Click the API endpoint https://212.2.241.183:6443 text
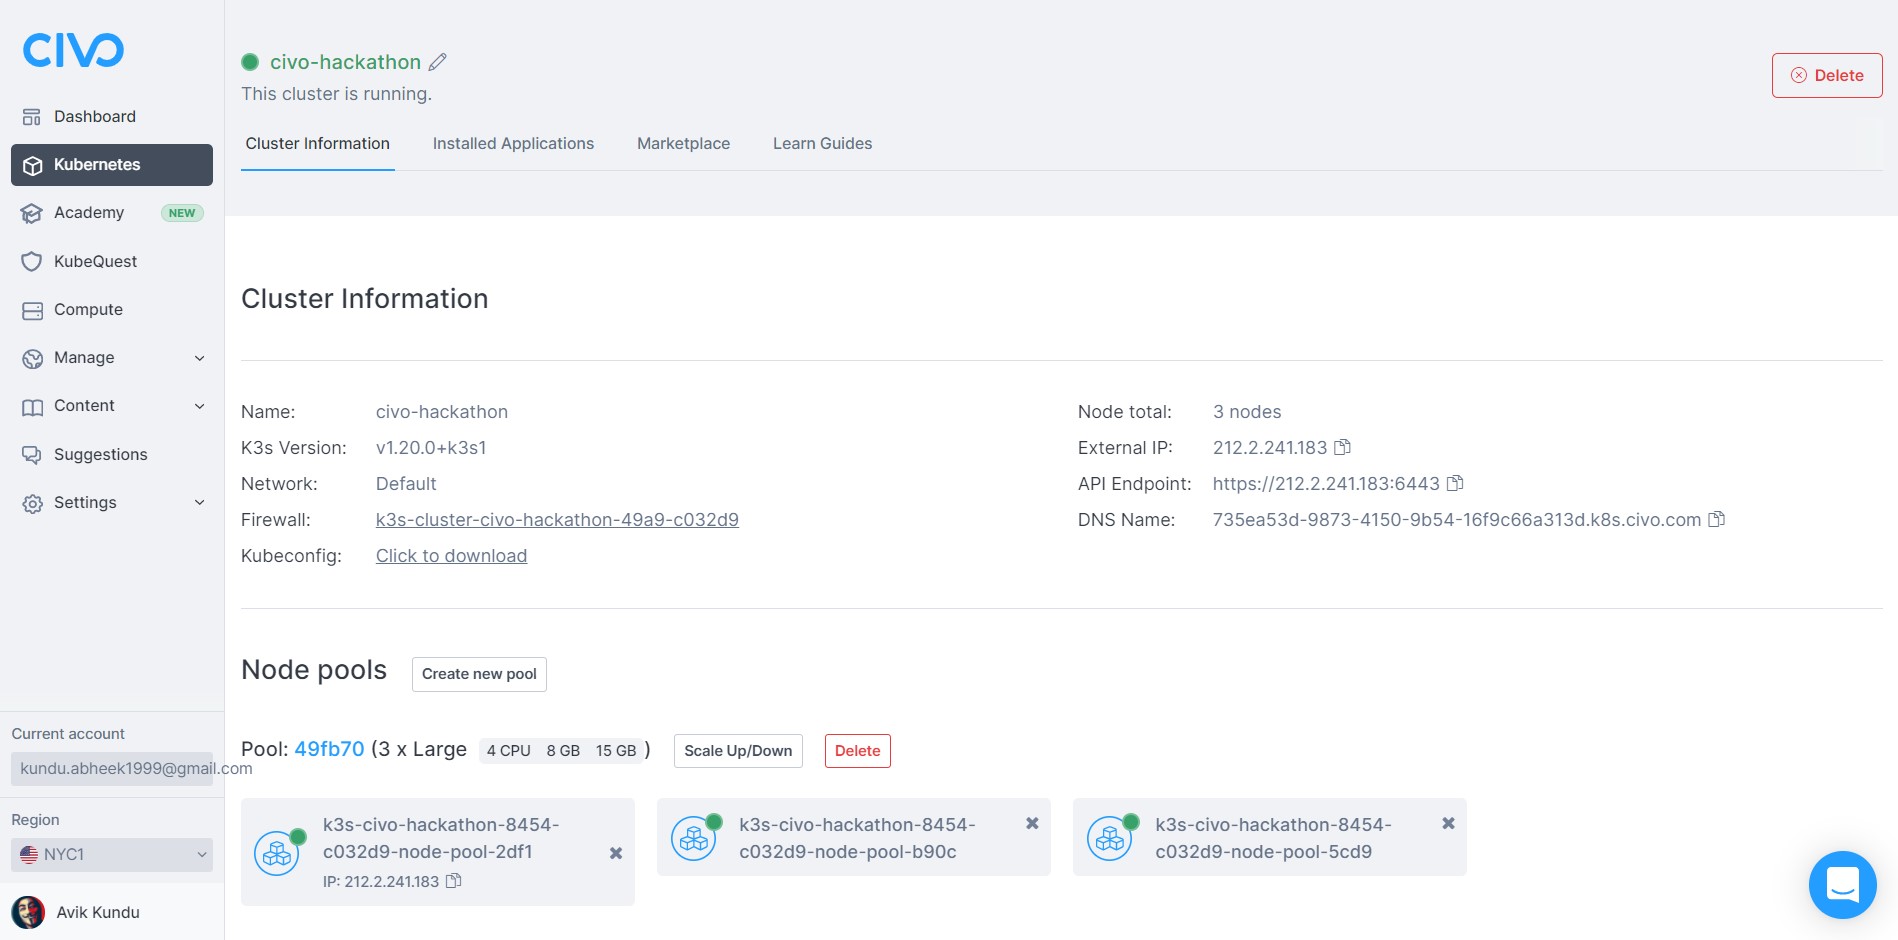This screenshot has width=1898, height=940. 1326,484
